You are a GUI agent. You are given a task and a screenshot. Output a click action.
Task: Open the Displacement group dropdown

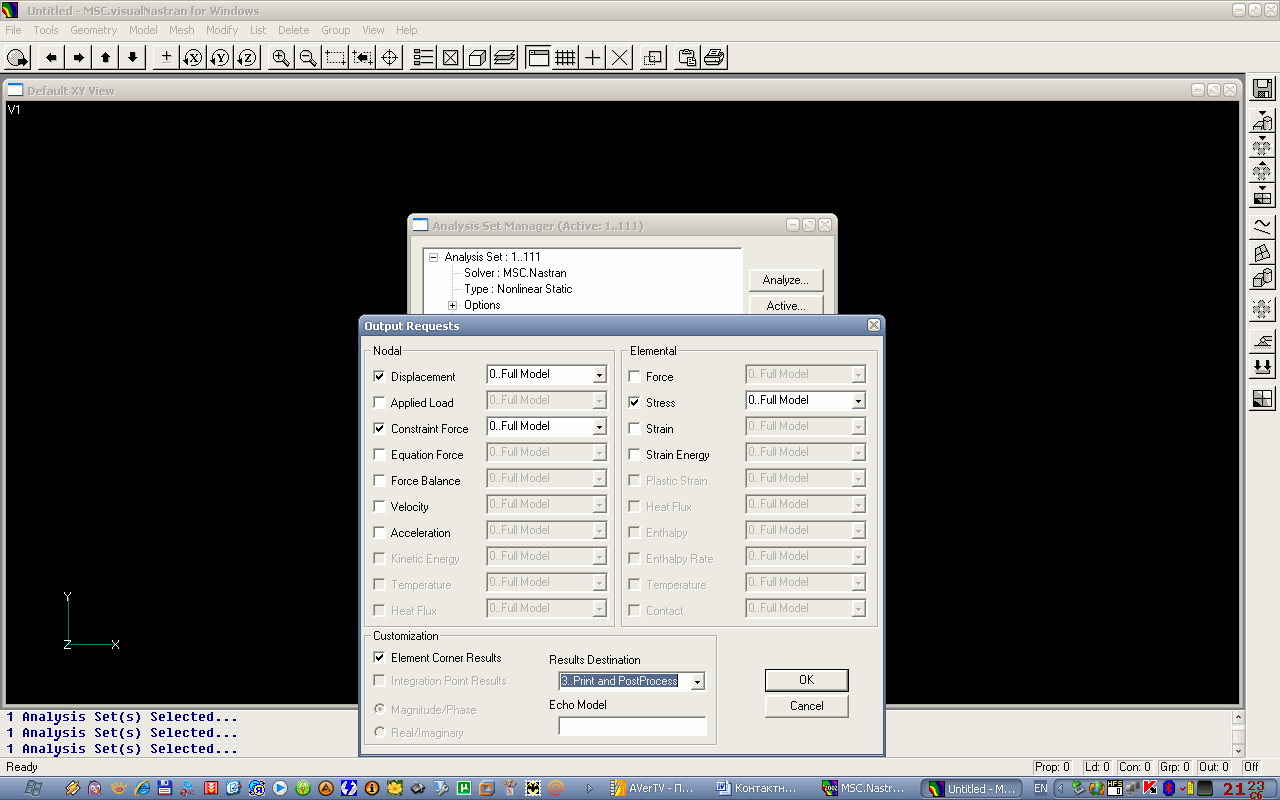click(599, 375)
